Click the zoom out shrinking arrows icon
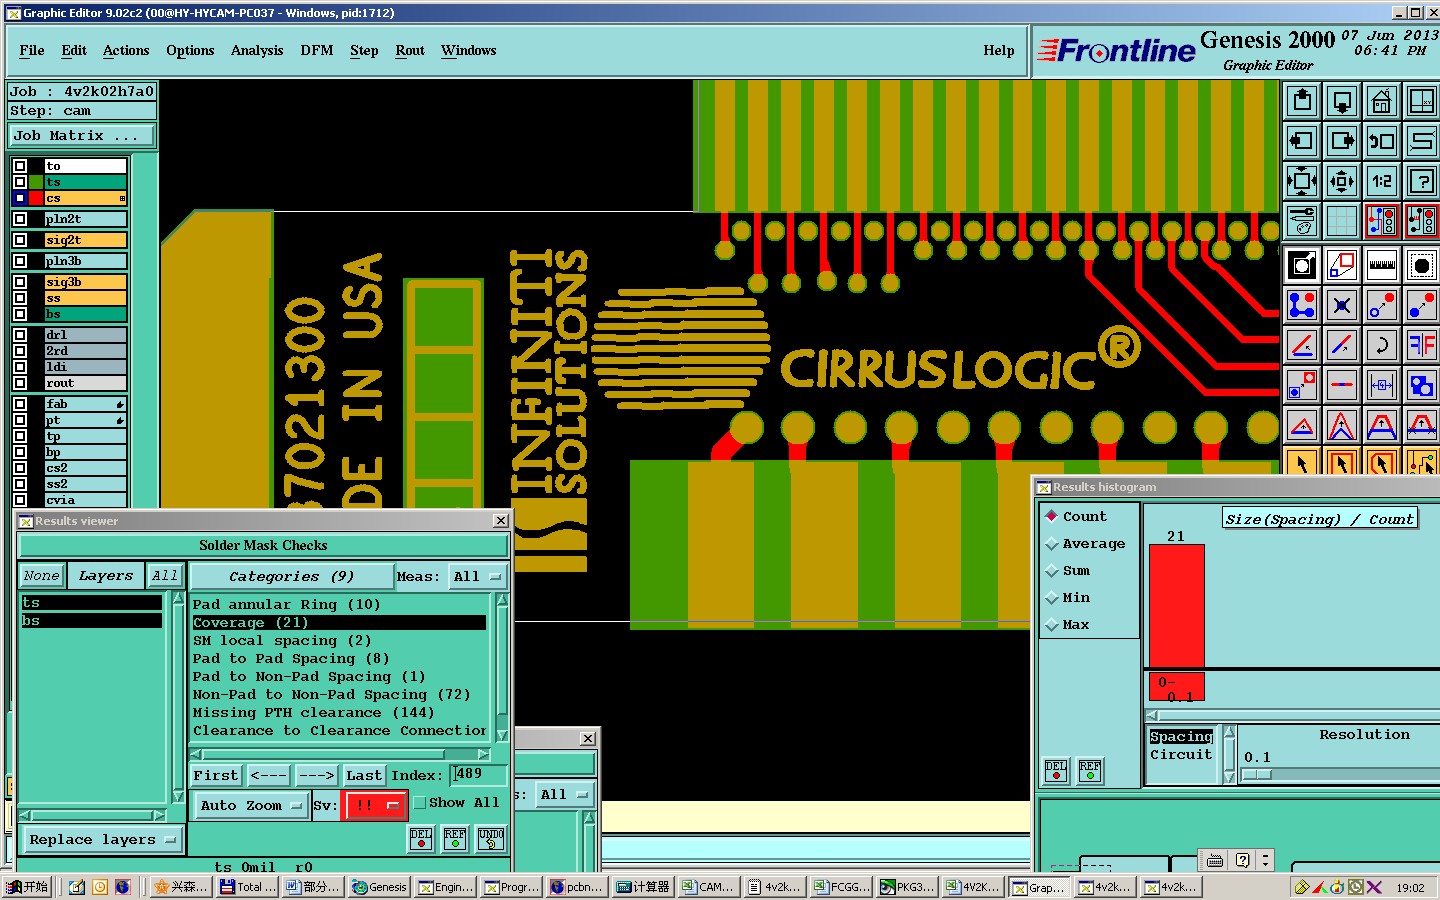 click(1342, 181)
